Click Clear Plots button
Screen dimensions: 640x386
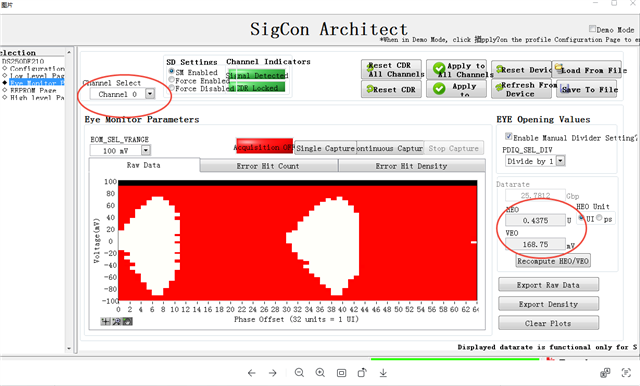548,323
